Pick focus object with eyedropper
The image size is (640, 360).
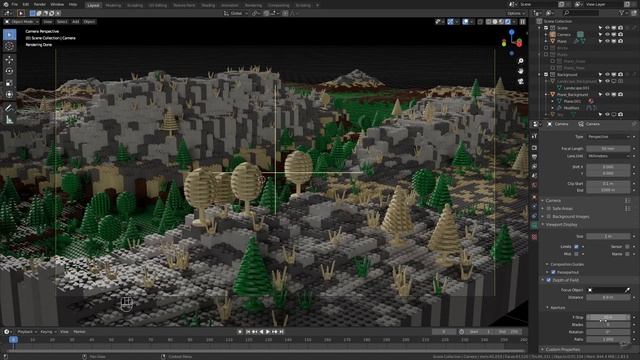coord(627,290)
